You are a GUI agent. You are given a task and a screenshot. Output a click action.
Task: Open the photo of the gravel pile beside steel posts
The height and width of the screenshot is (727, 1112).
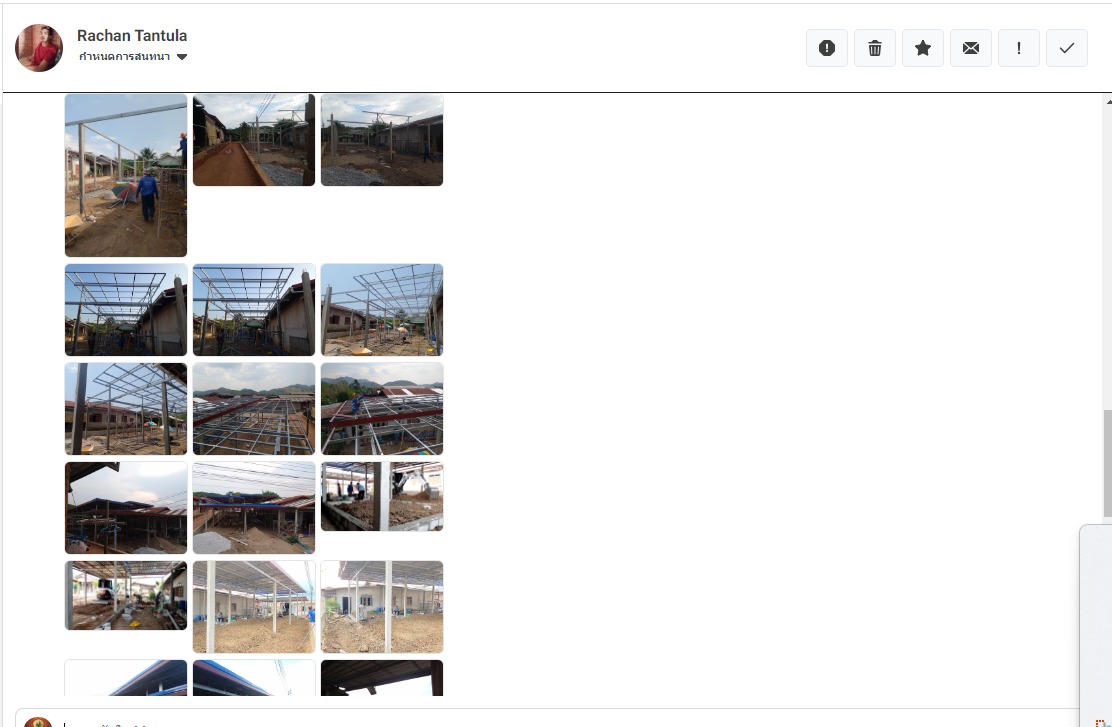click(382, 140)
